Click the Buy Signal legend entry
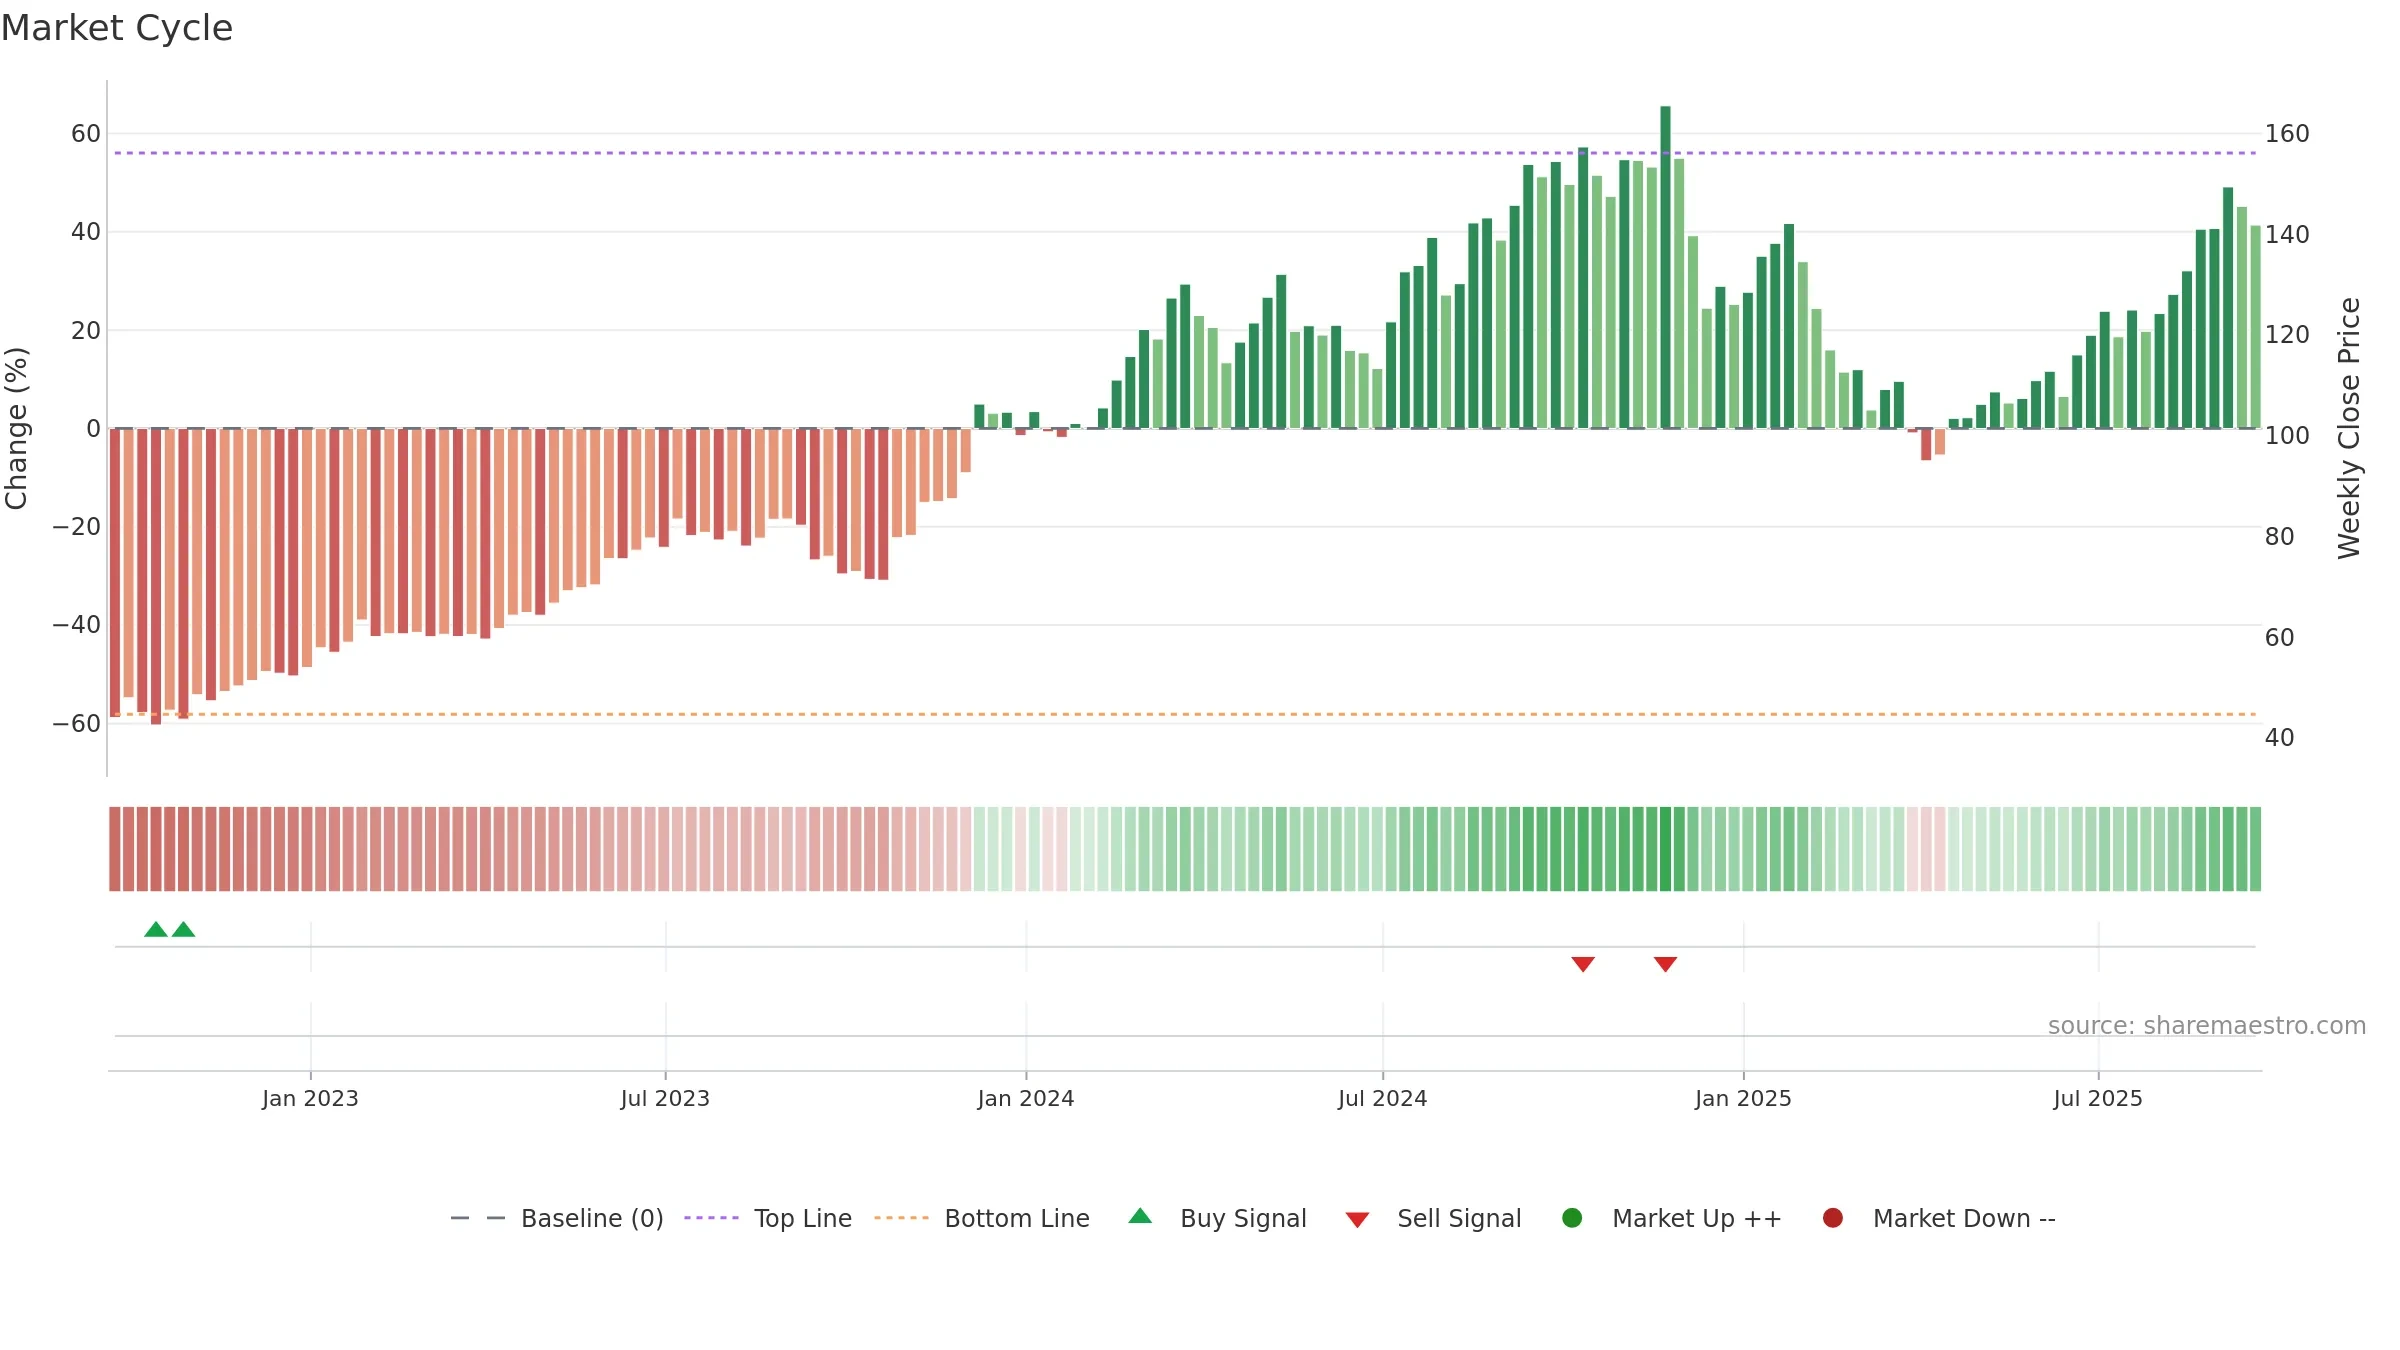This screenshot has width=2400, height=1350. coord(1217,1218)
